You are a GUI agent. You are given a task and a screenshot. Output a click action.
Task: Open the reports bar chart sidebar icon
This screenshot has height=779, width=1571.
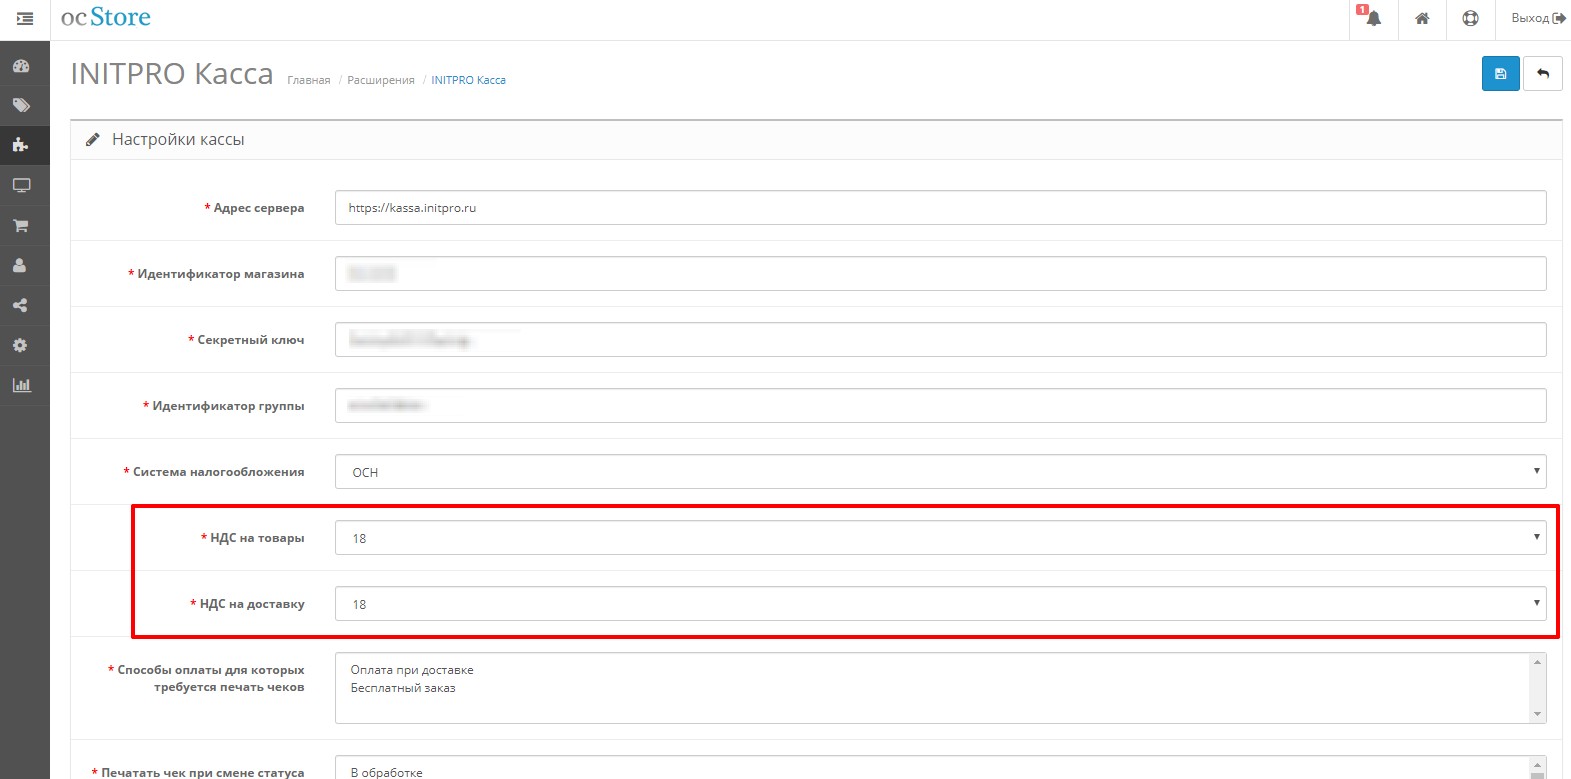(21, 385)
